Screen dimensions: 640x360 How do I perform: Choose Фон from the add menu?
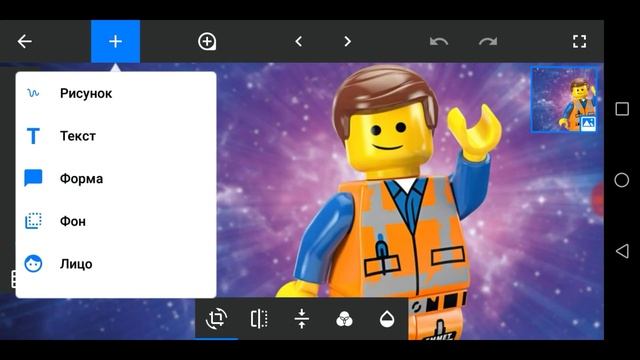(116, 221)
